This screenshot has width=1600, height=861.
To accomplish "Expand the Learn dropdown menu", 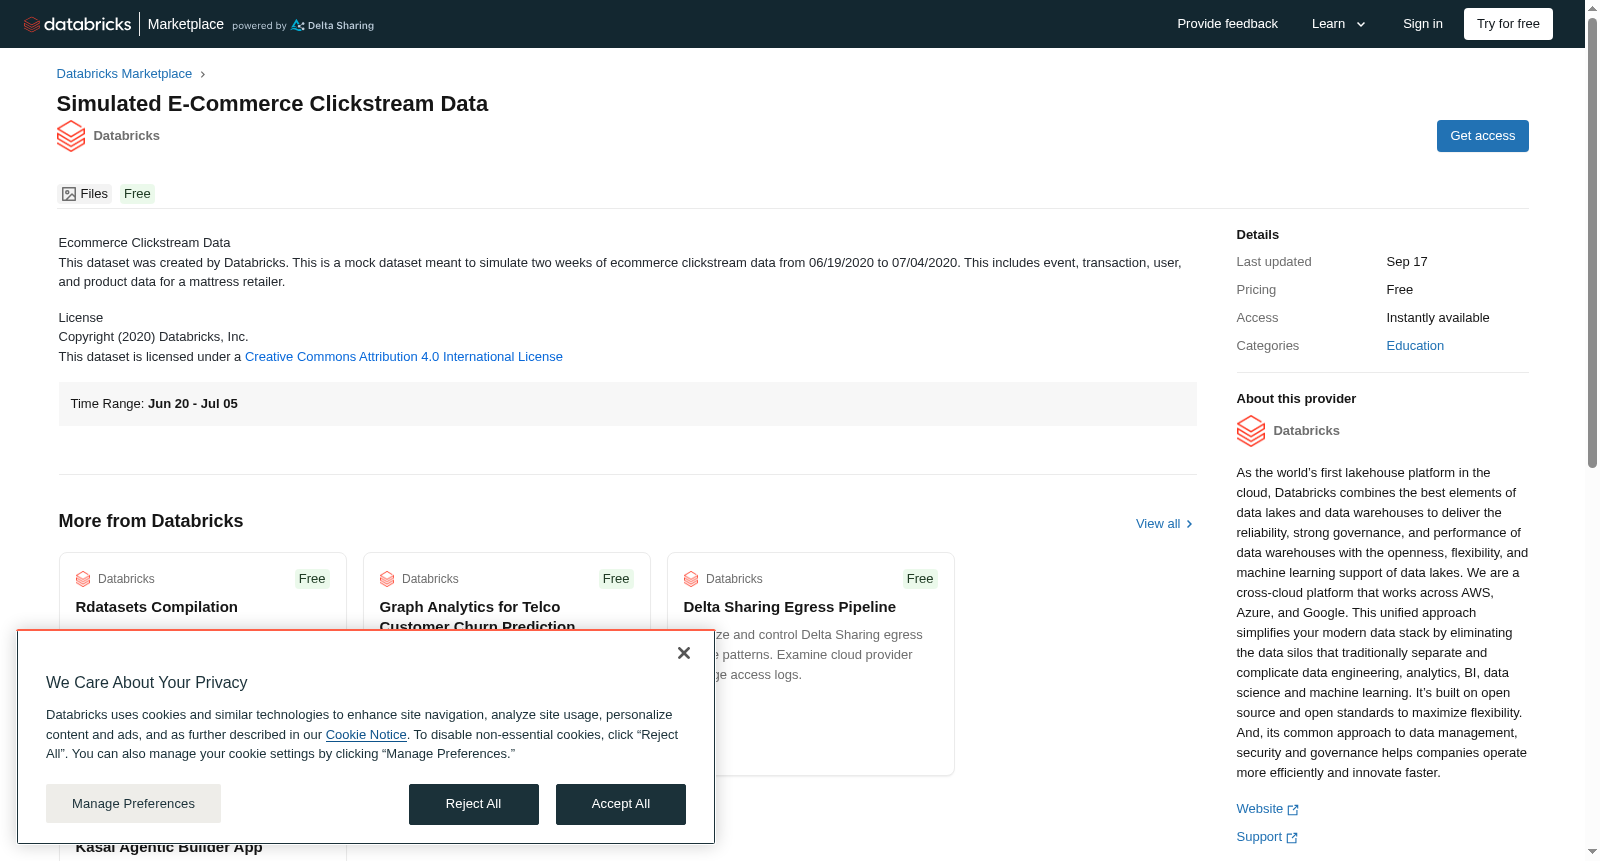I will [x=1339, y=24].
